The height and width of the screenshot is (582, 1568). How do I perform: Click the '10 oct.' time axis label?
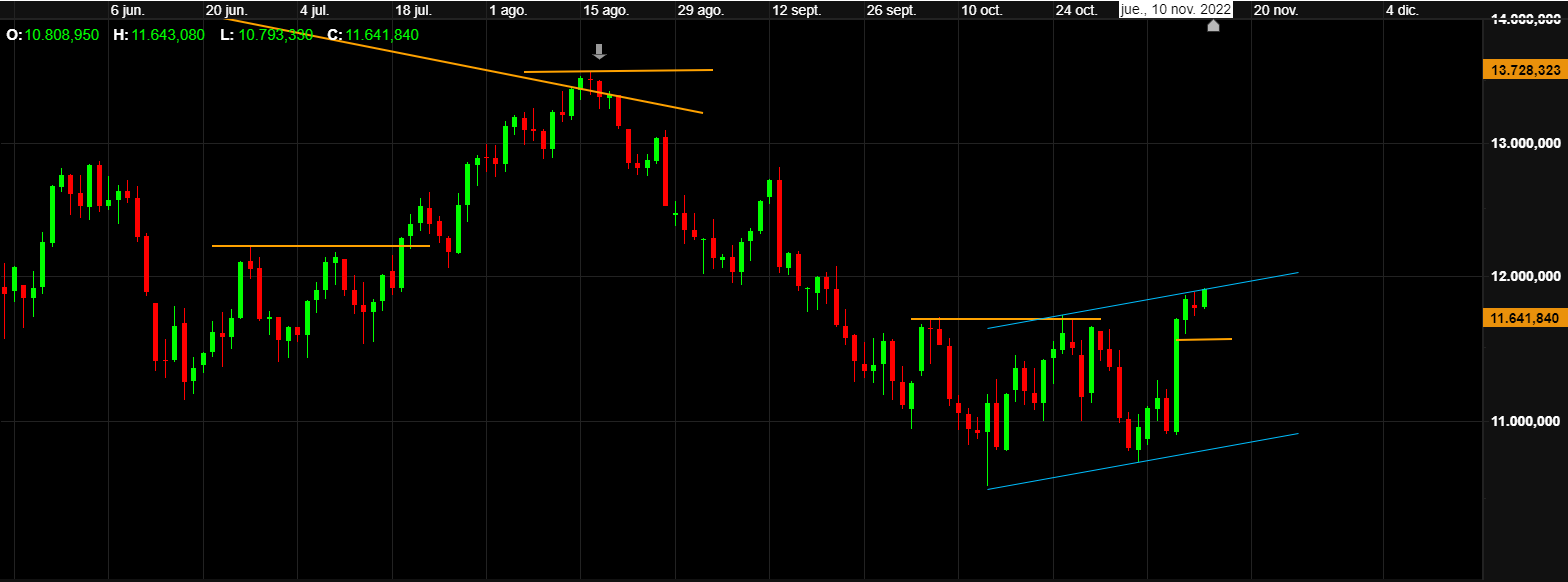tap(982, 10)
